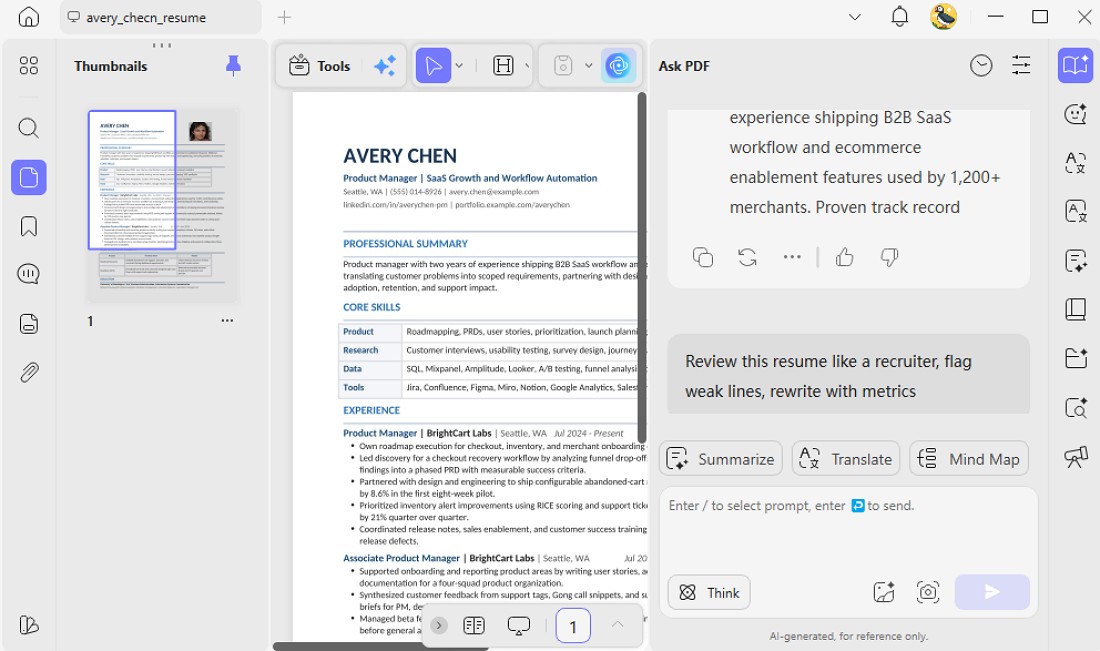Expand the cursor tool dropdown arrow
The width and height of the screenshot is (1100, 651).
tap(459, 66)
